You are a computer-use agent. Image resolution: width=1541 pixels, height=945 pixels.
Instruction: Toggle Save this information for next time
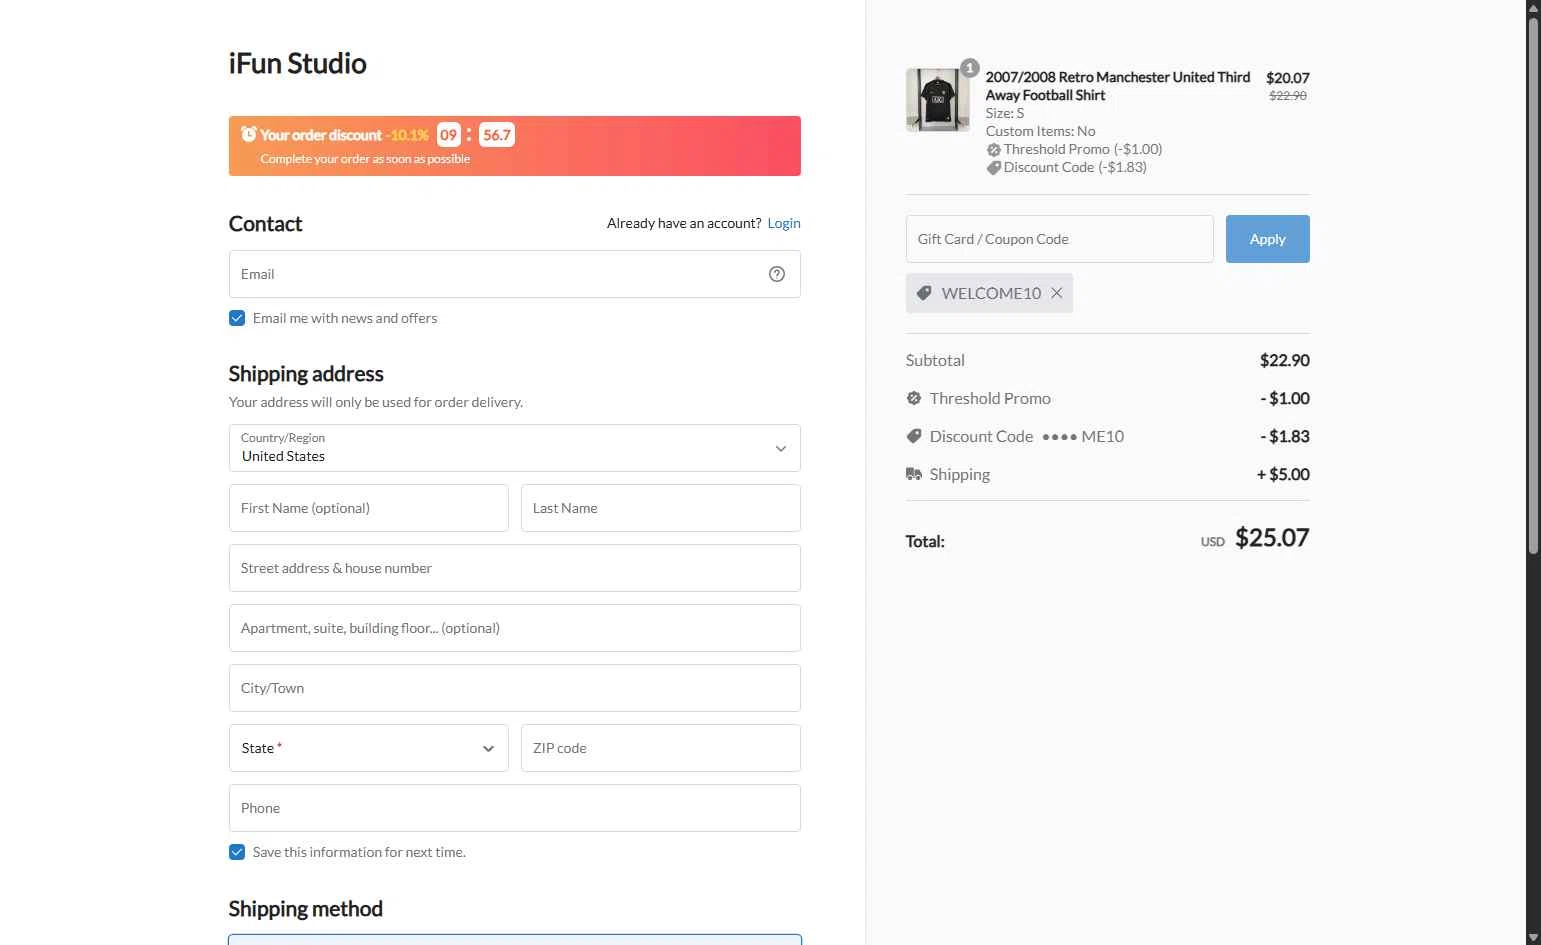(x=237, y=852)
